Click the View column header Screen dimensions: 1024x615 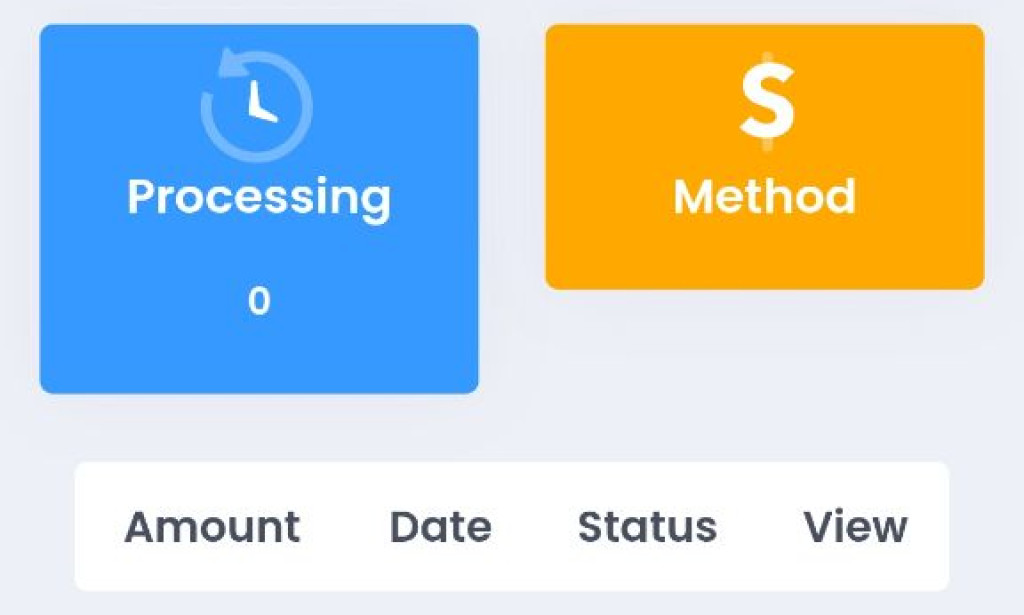coord(855,527)
